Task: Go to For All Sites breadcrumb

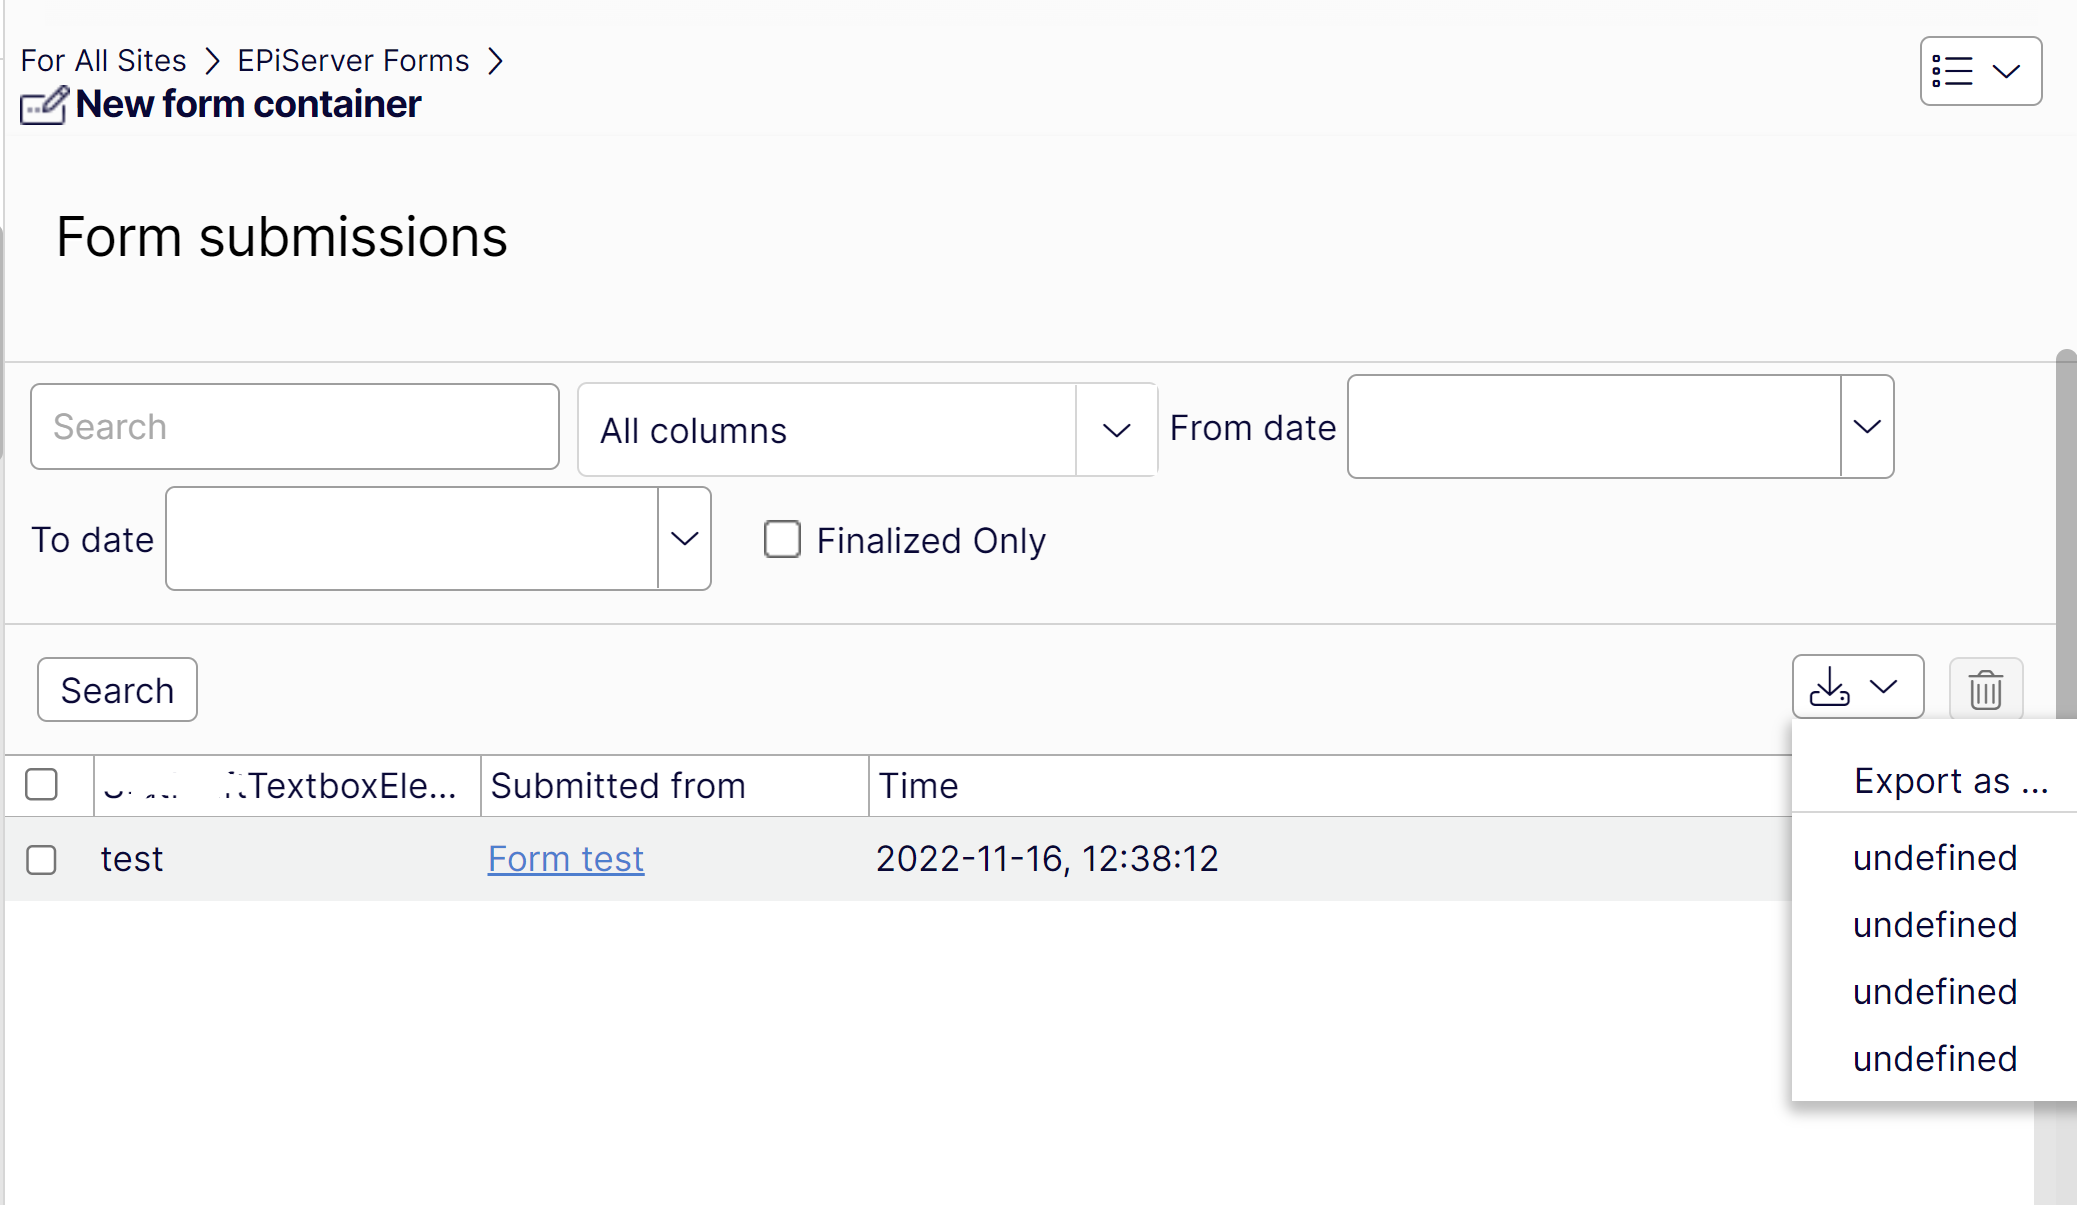Action: (104, 61)
